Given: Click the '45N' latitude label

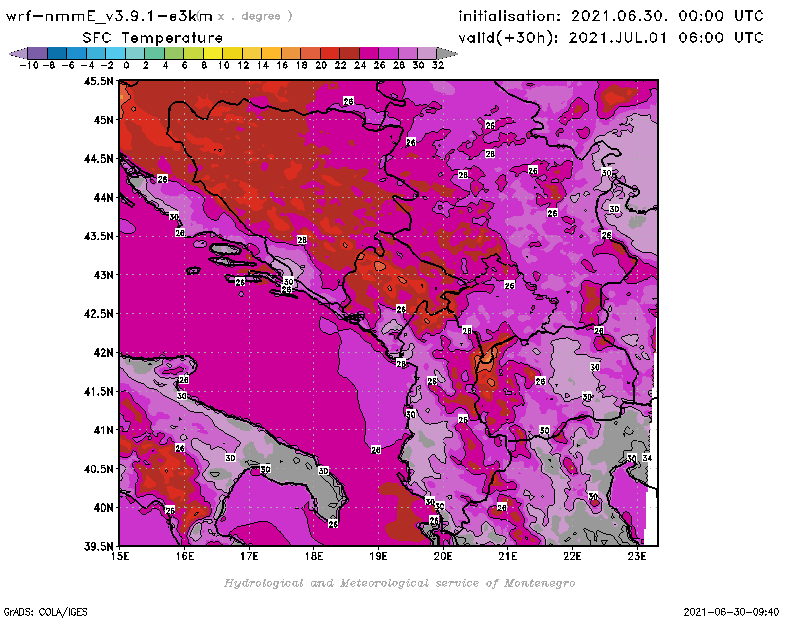Looking at the screenshot, I should pos(104,120).
